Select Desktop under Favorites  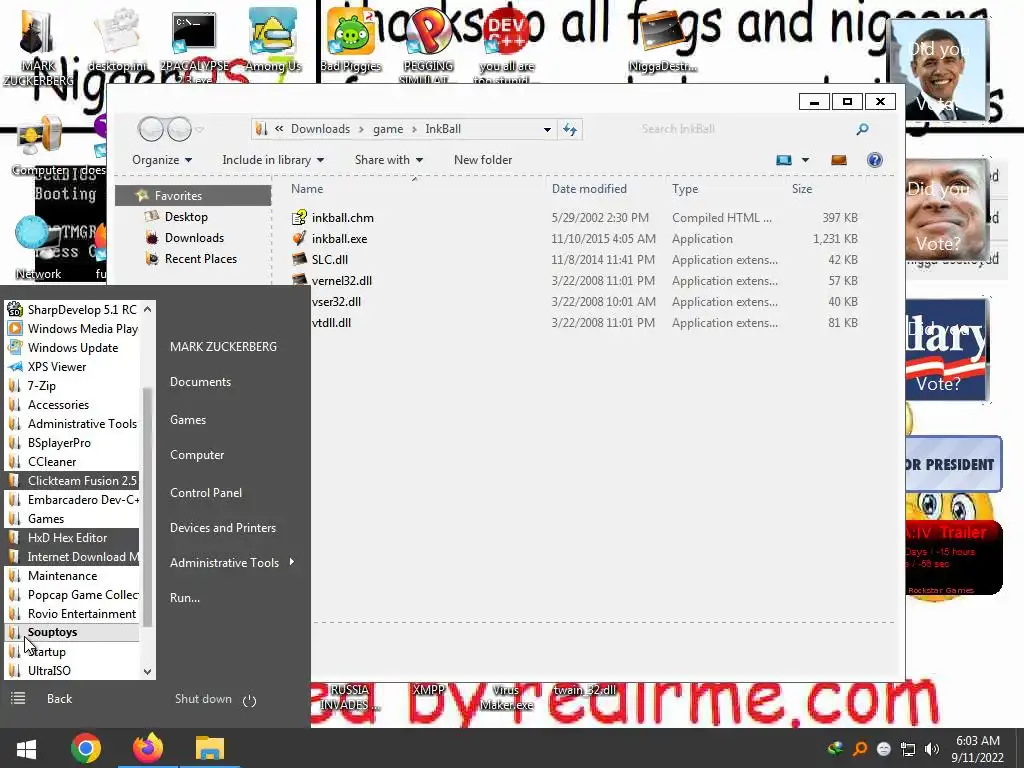tap(186, 217)
